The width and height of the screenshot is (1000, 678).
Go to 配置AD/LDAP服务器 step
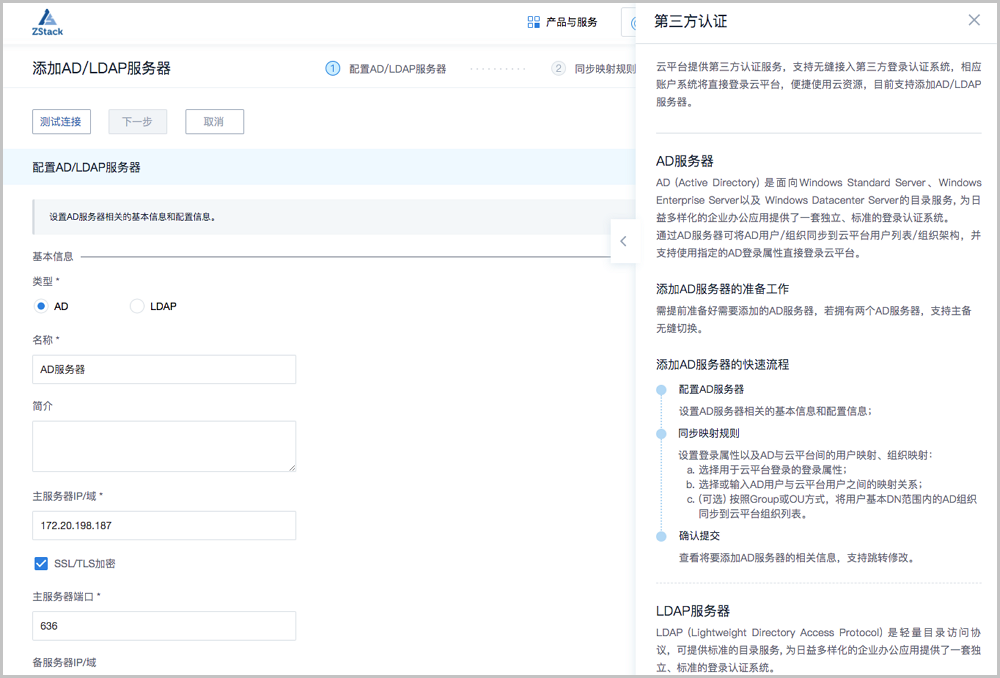[x=397, y=69]
